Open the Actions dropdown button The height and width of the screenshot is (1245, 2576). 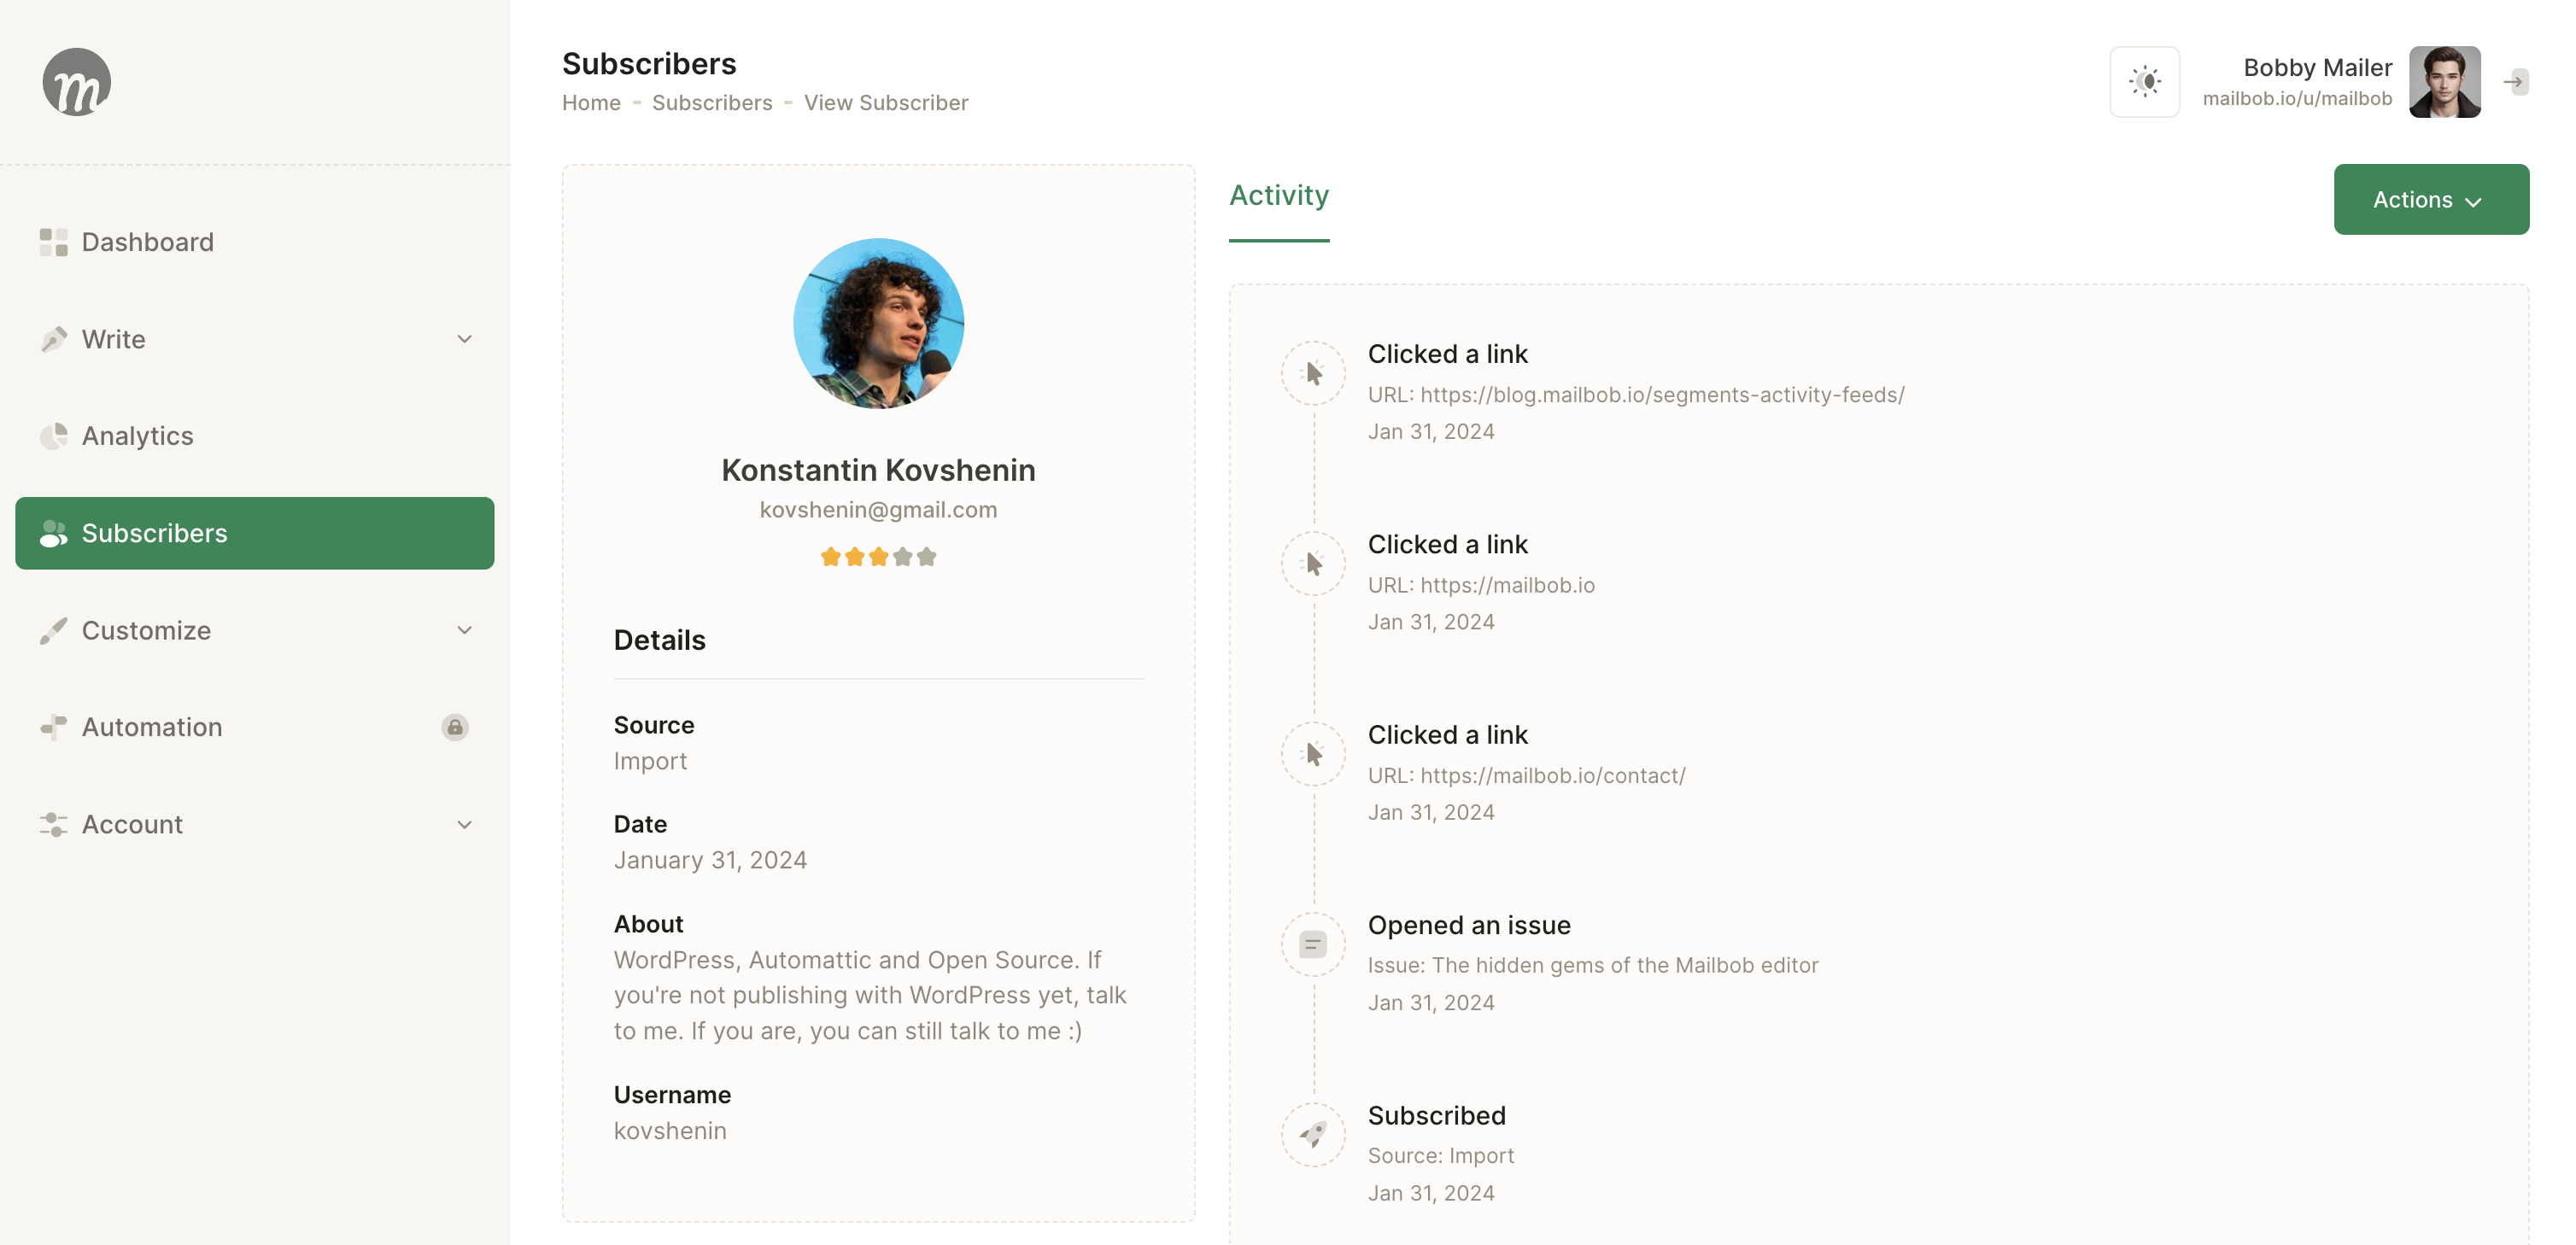2430,200
